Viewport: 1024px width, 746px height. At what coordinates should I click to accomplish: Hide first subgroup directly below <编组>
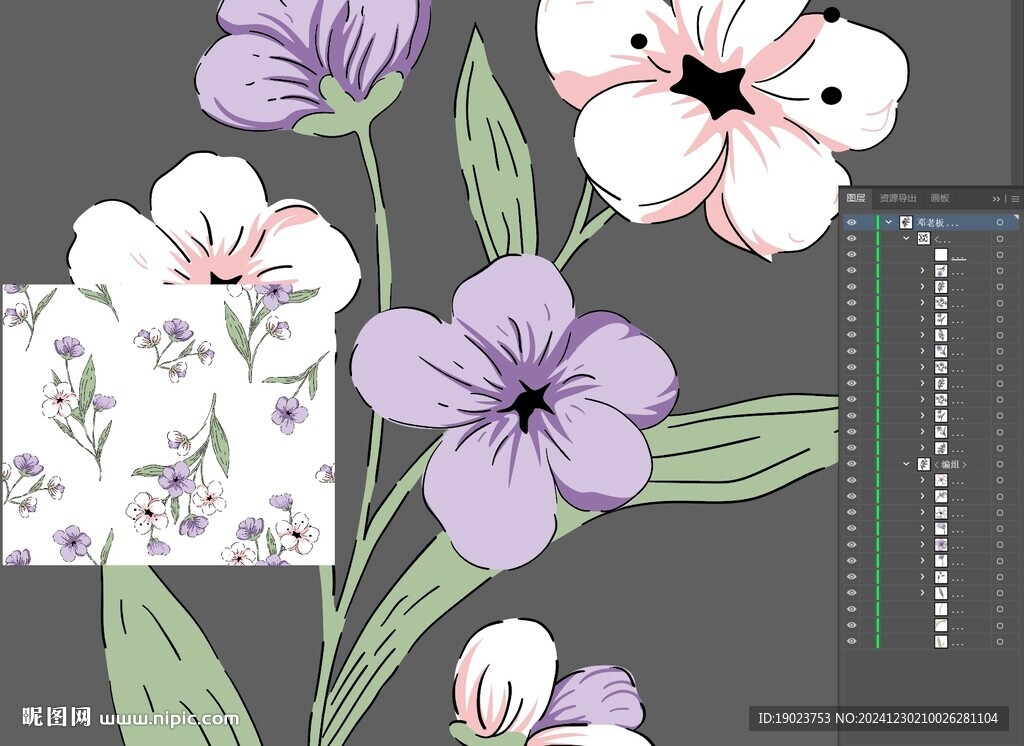point(852,480)
